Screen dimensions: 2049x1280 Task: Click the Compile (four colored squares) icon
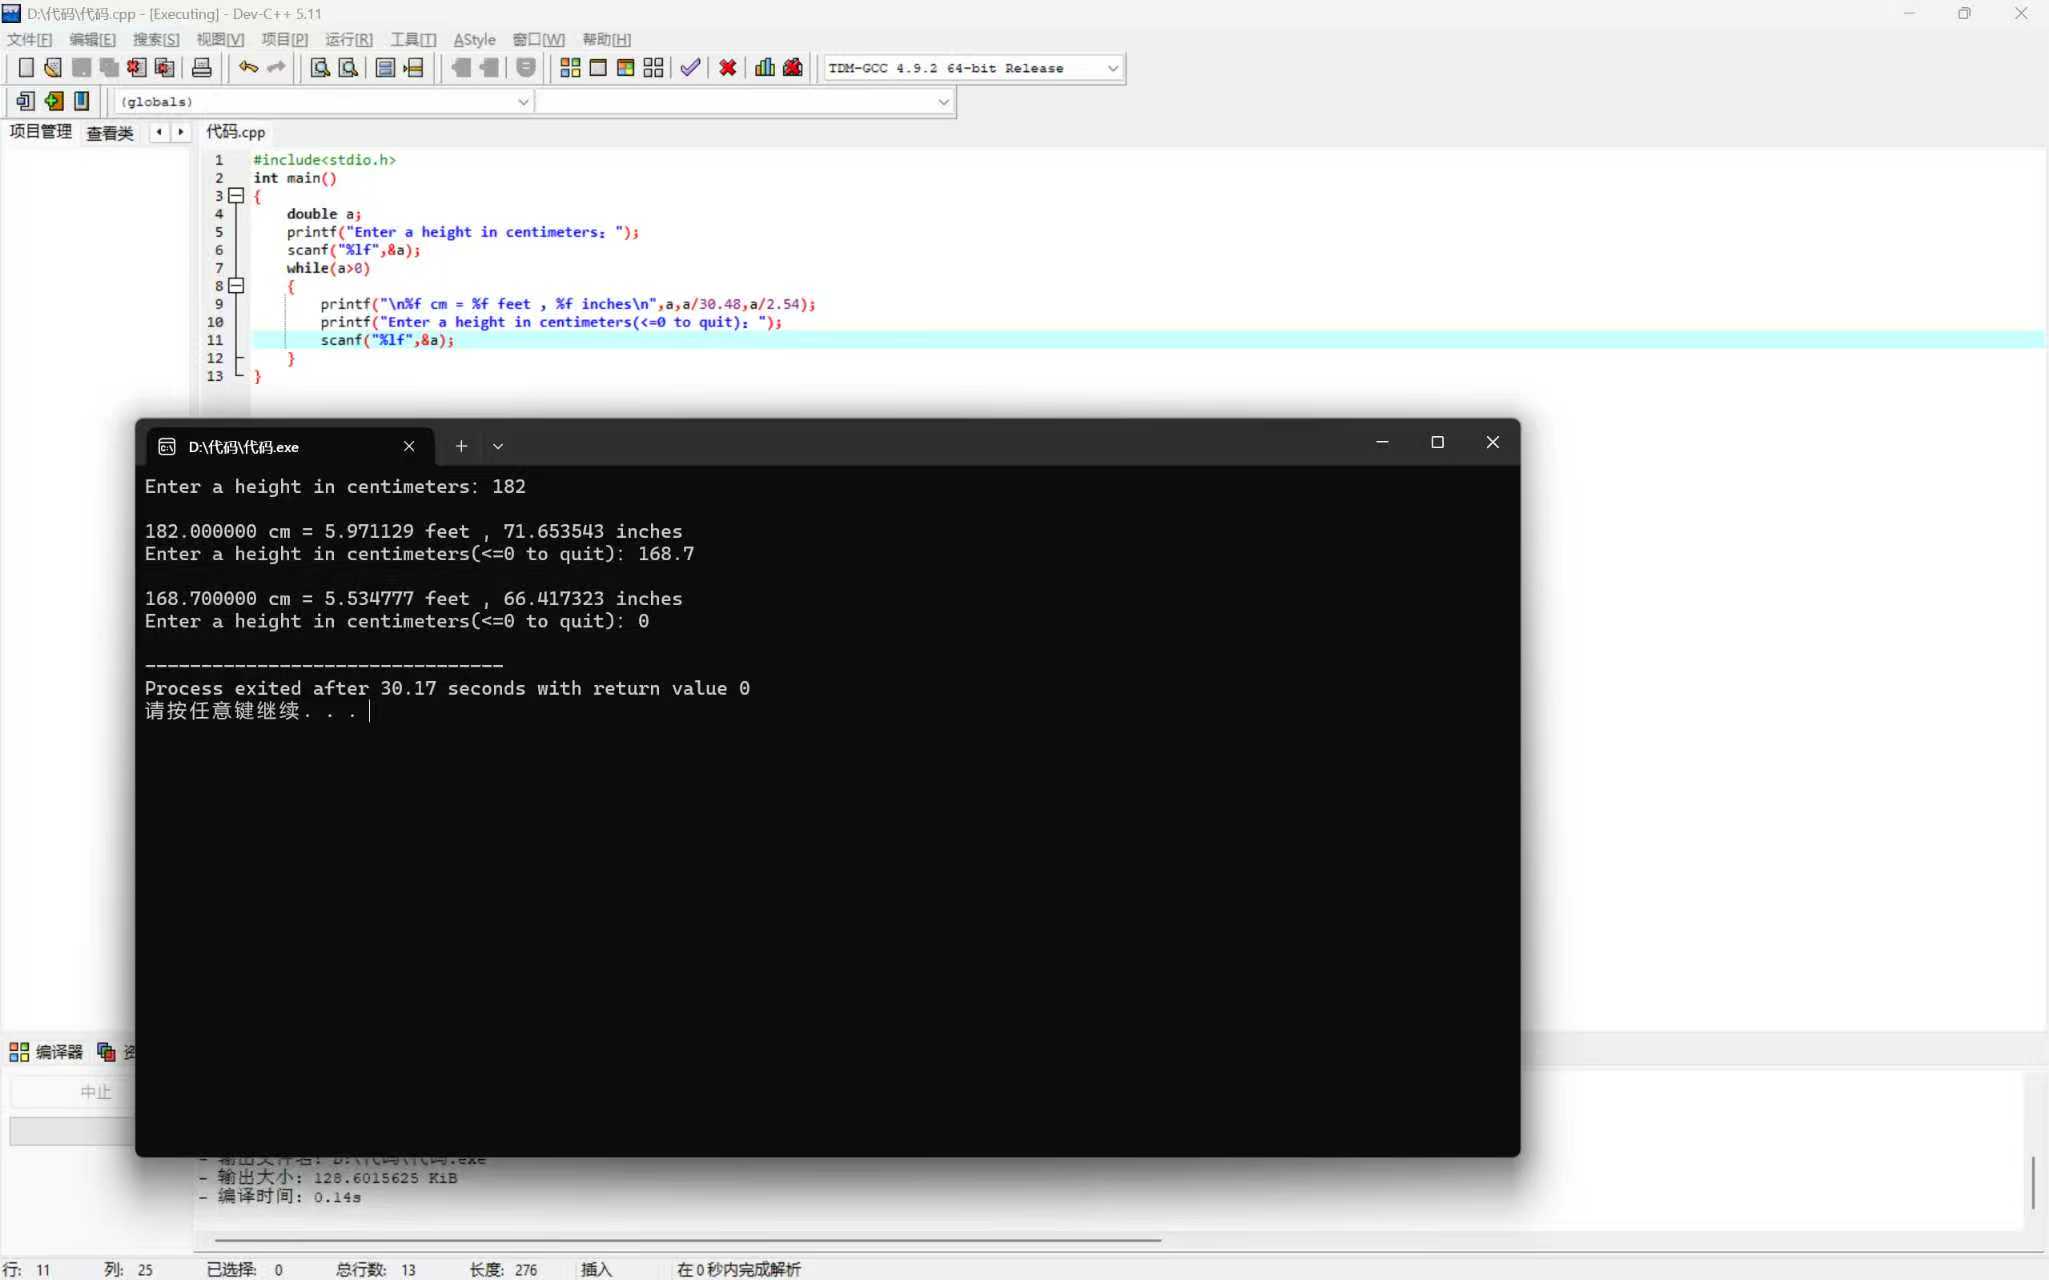(x=570, y=67)
